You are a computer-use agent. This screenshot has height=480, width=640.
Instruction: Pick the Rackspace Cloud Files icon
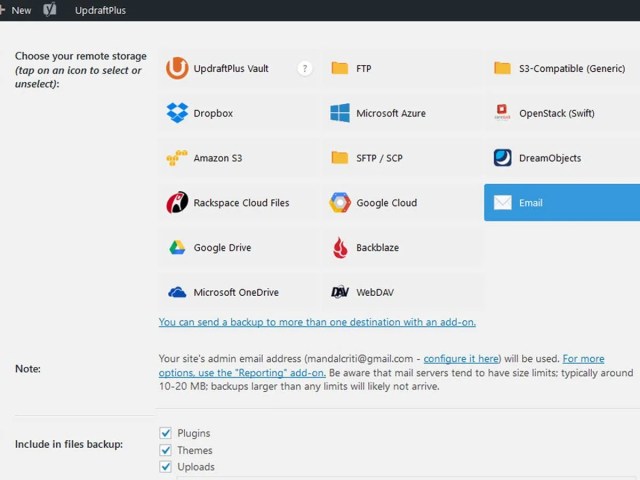coord(177,203)
